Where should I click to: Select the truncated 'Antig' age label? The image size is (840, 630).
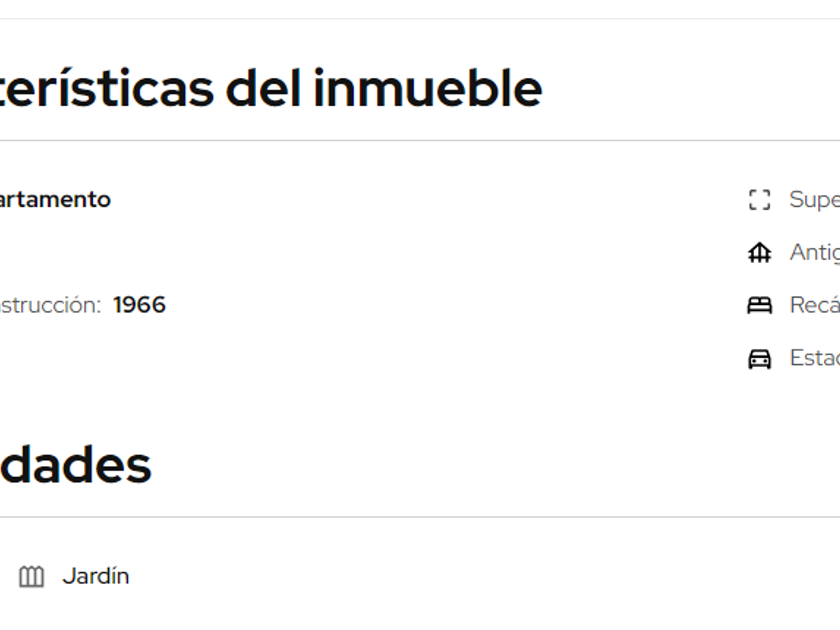[x=814, y=252]
